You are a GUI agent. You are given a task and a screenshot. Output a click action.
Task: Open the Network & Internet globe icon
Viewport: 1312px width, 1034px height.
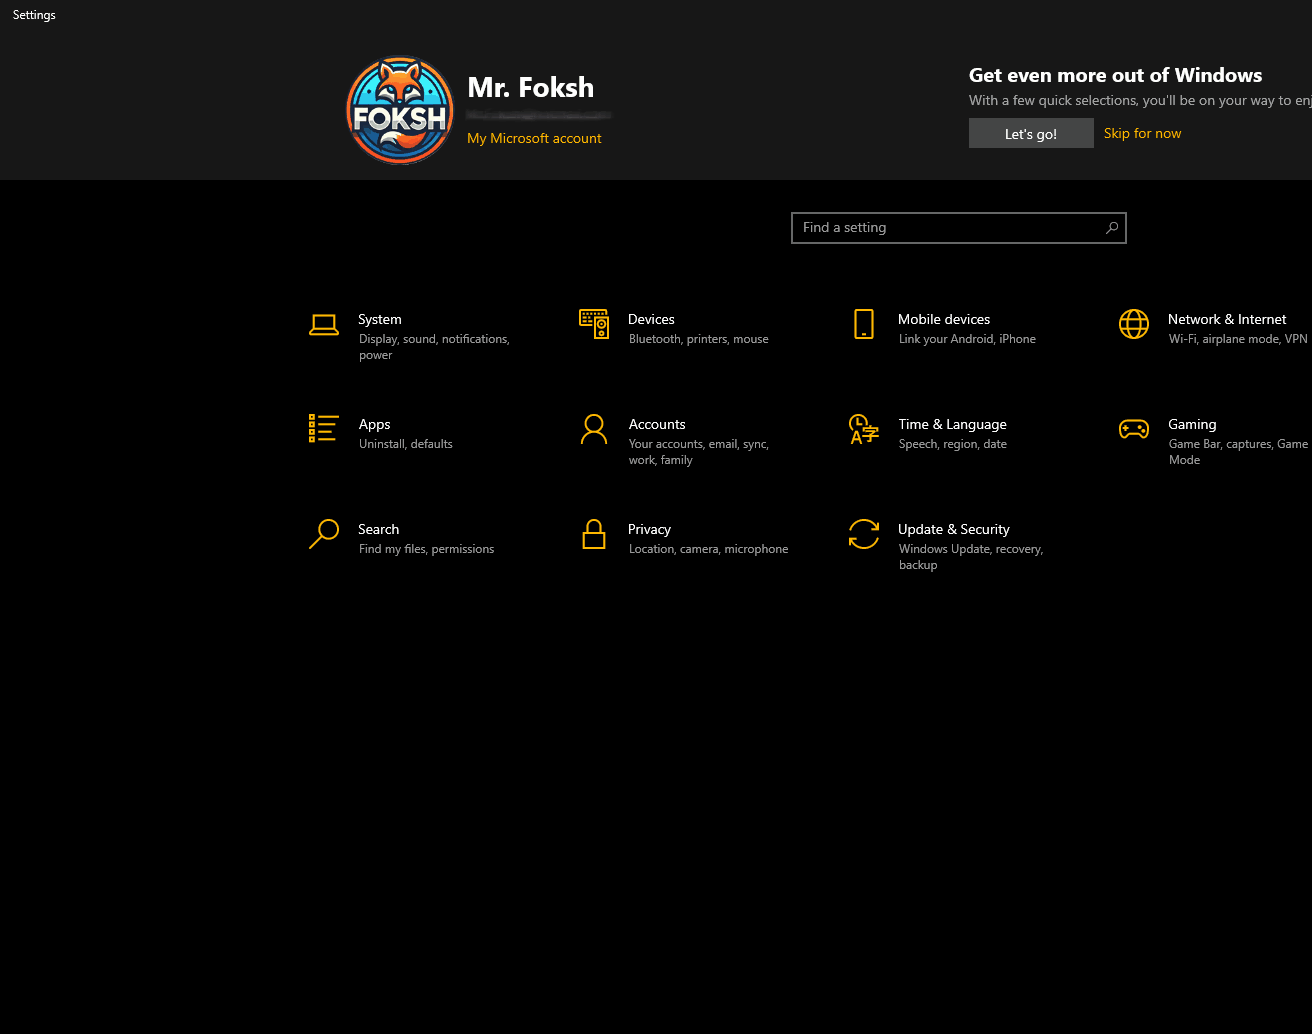[x=1134, y=324]
